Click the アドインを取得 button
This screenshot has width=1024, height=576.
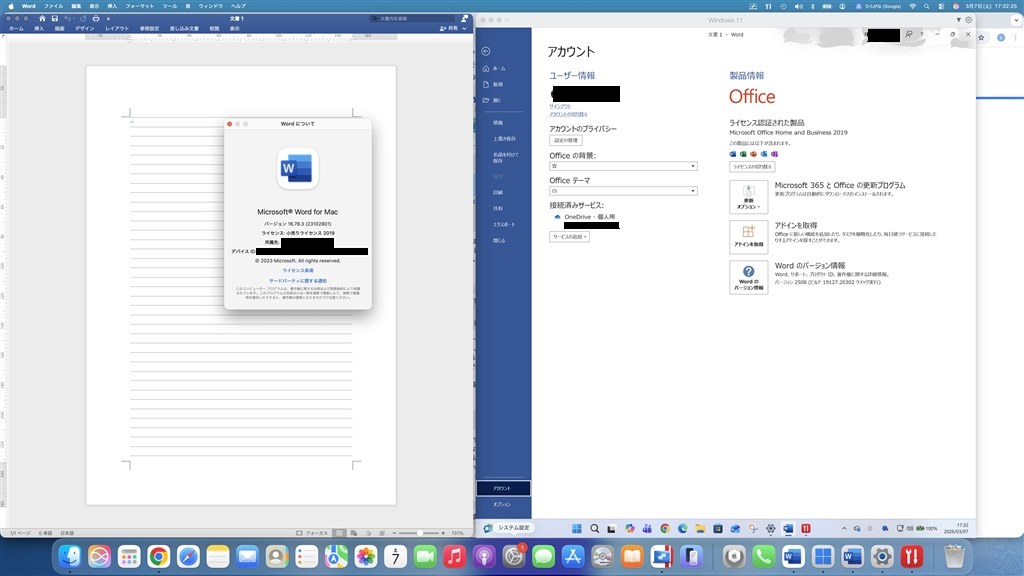[748, 237]
